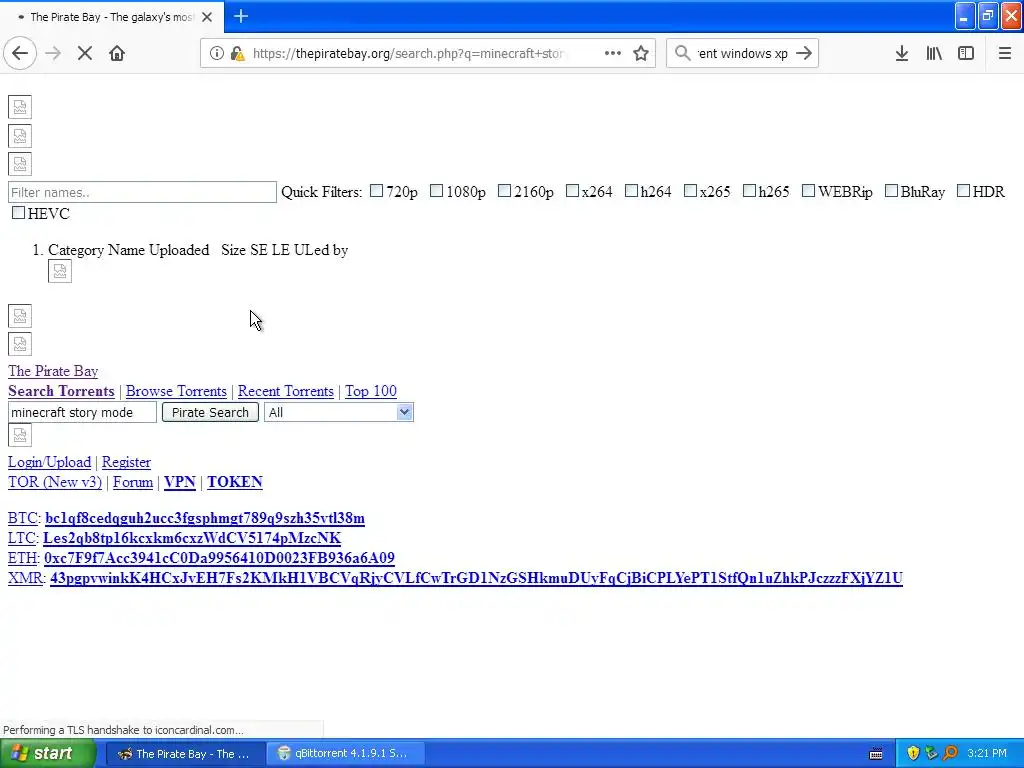Focus the Filter names input field
Viewport: 1024px width, 768px height.
(142, 192)
